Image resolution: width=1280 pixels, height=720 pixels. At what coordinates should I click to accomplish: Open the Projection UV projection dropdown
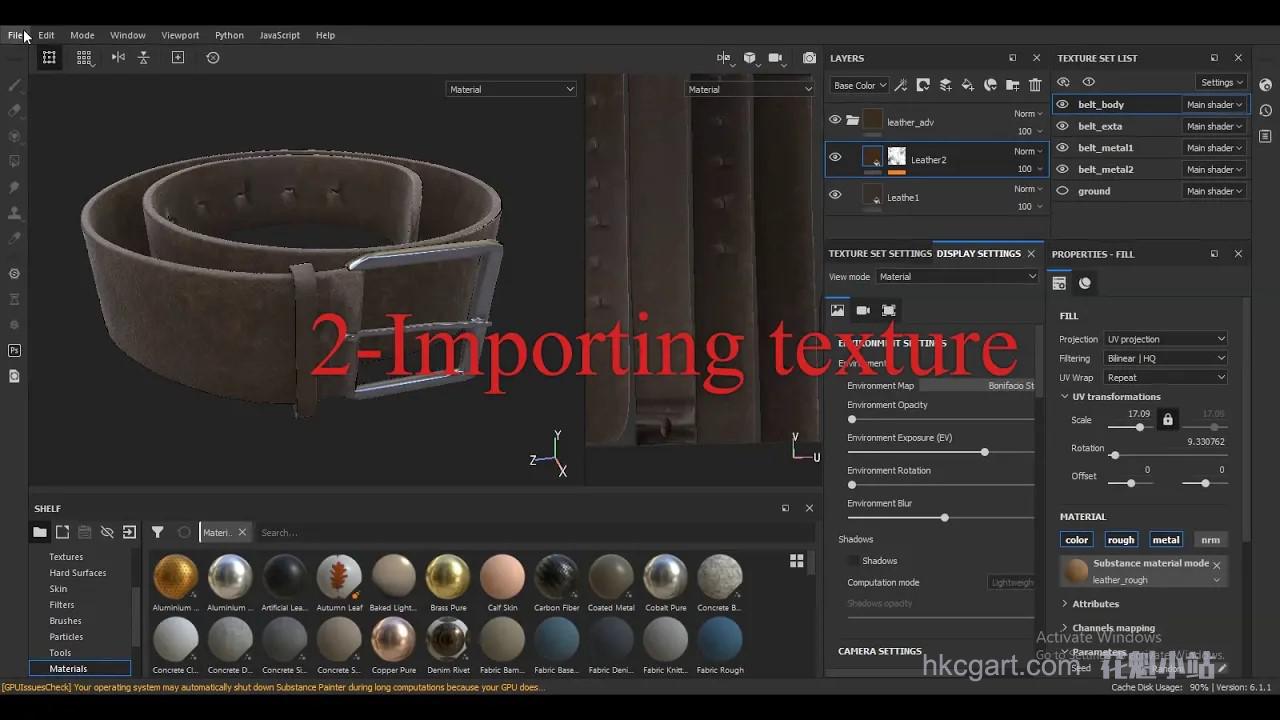click(1165, 339)
